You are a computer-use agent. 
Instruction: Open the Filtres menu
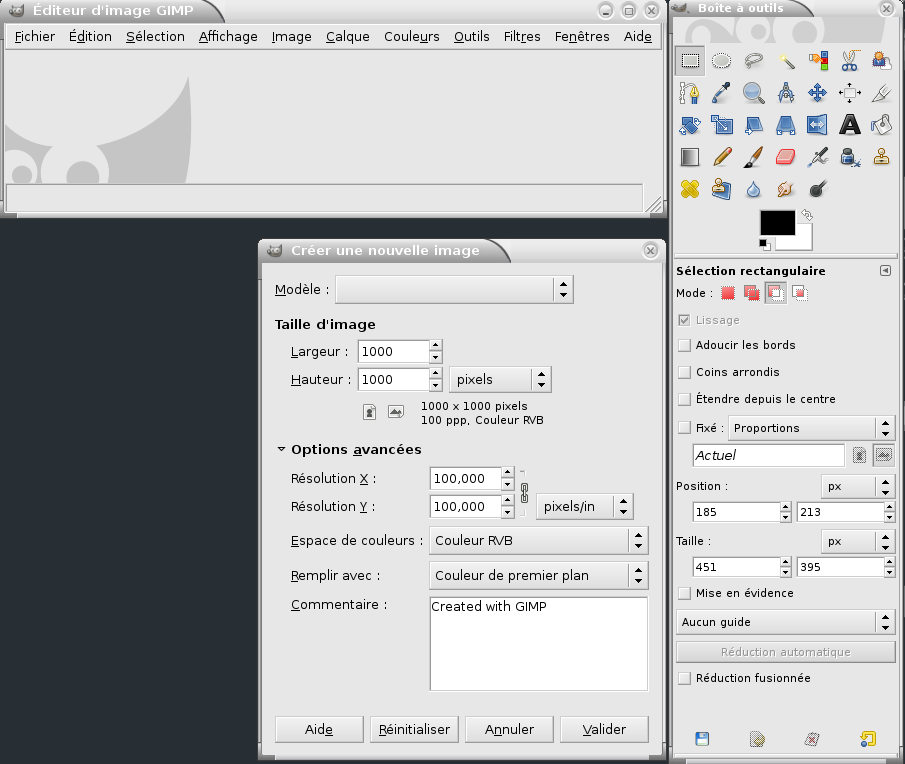pyautogui.click(x=521, y=37)
